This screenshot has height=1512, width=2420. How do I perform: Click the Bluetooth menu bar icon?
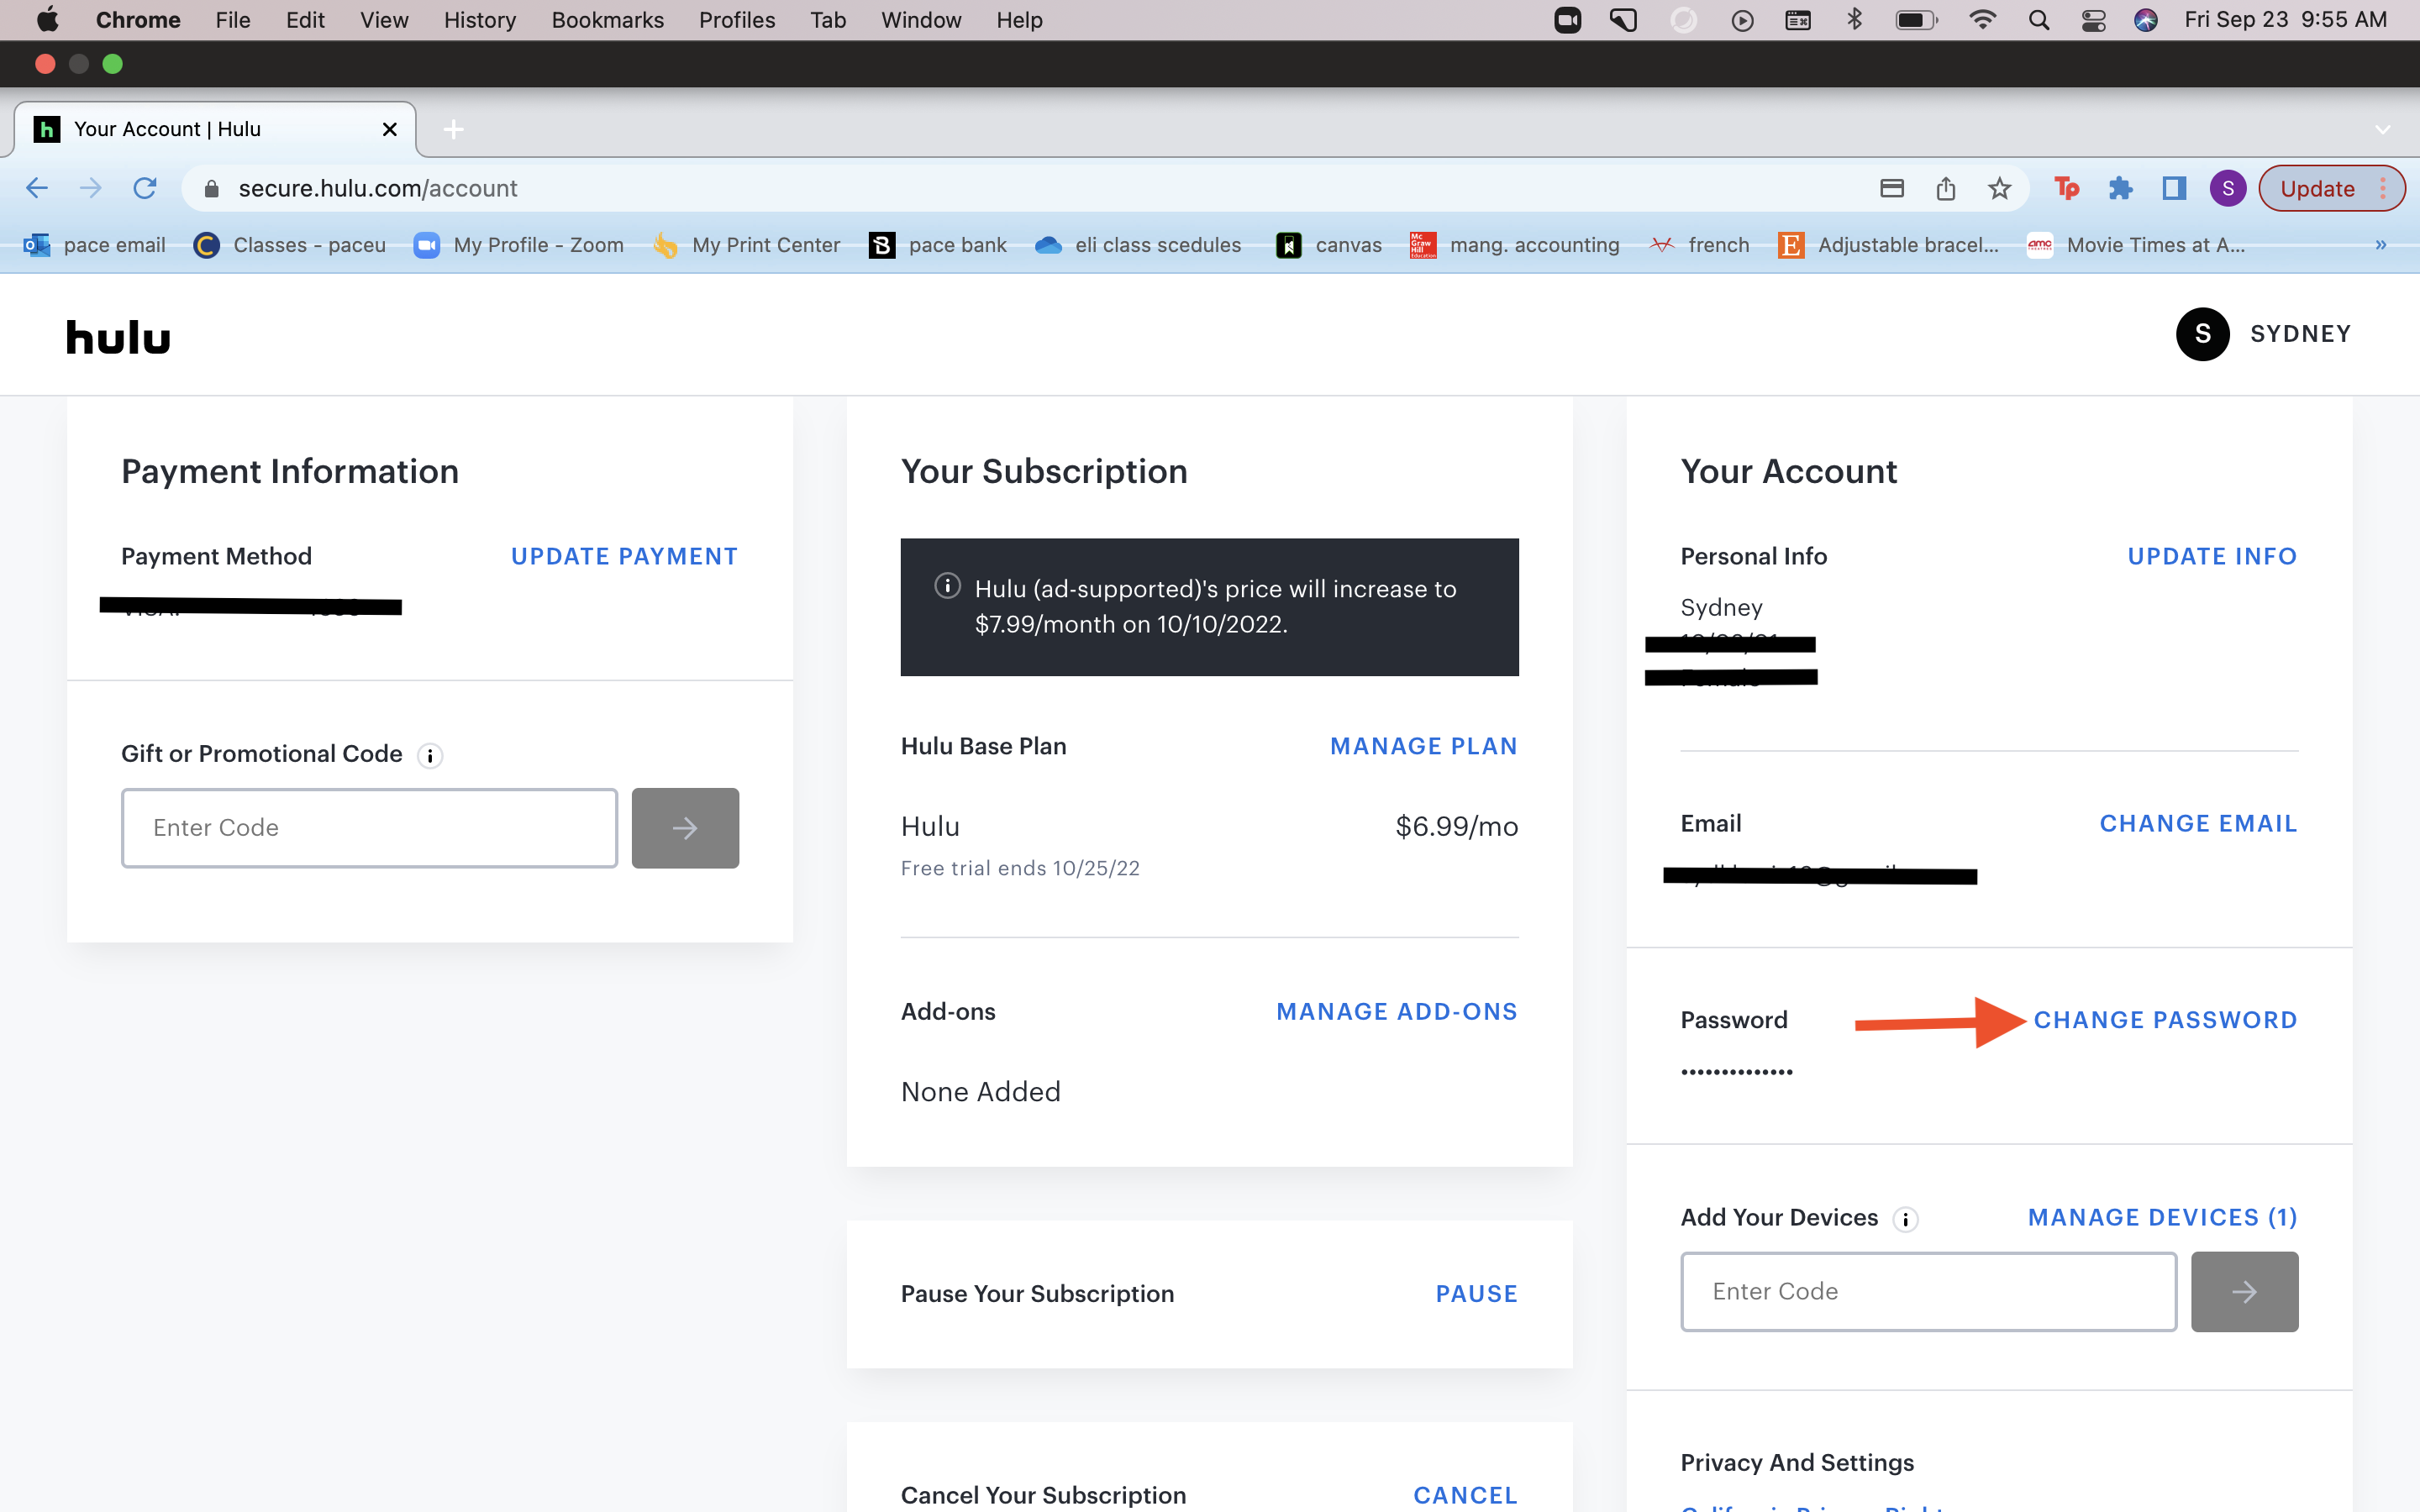tap(1855, 20)
